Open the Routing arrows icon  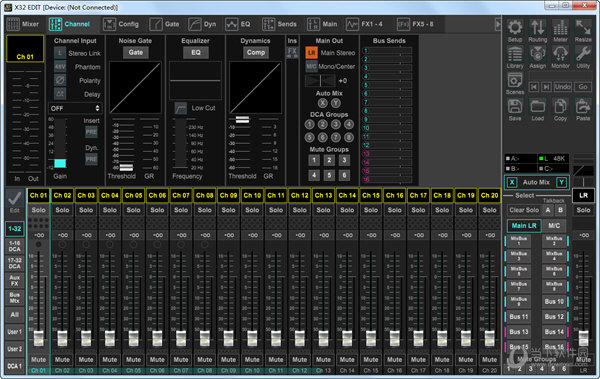[538, 28]
